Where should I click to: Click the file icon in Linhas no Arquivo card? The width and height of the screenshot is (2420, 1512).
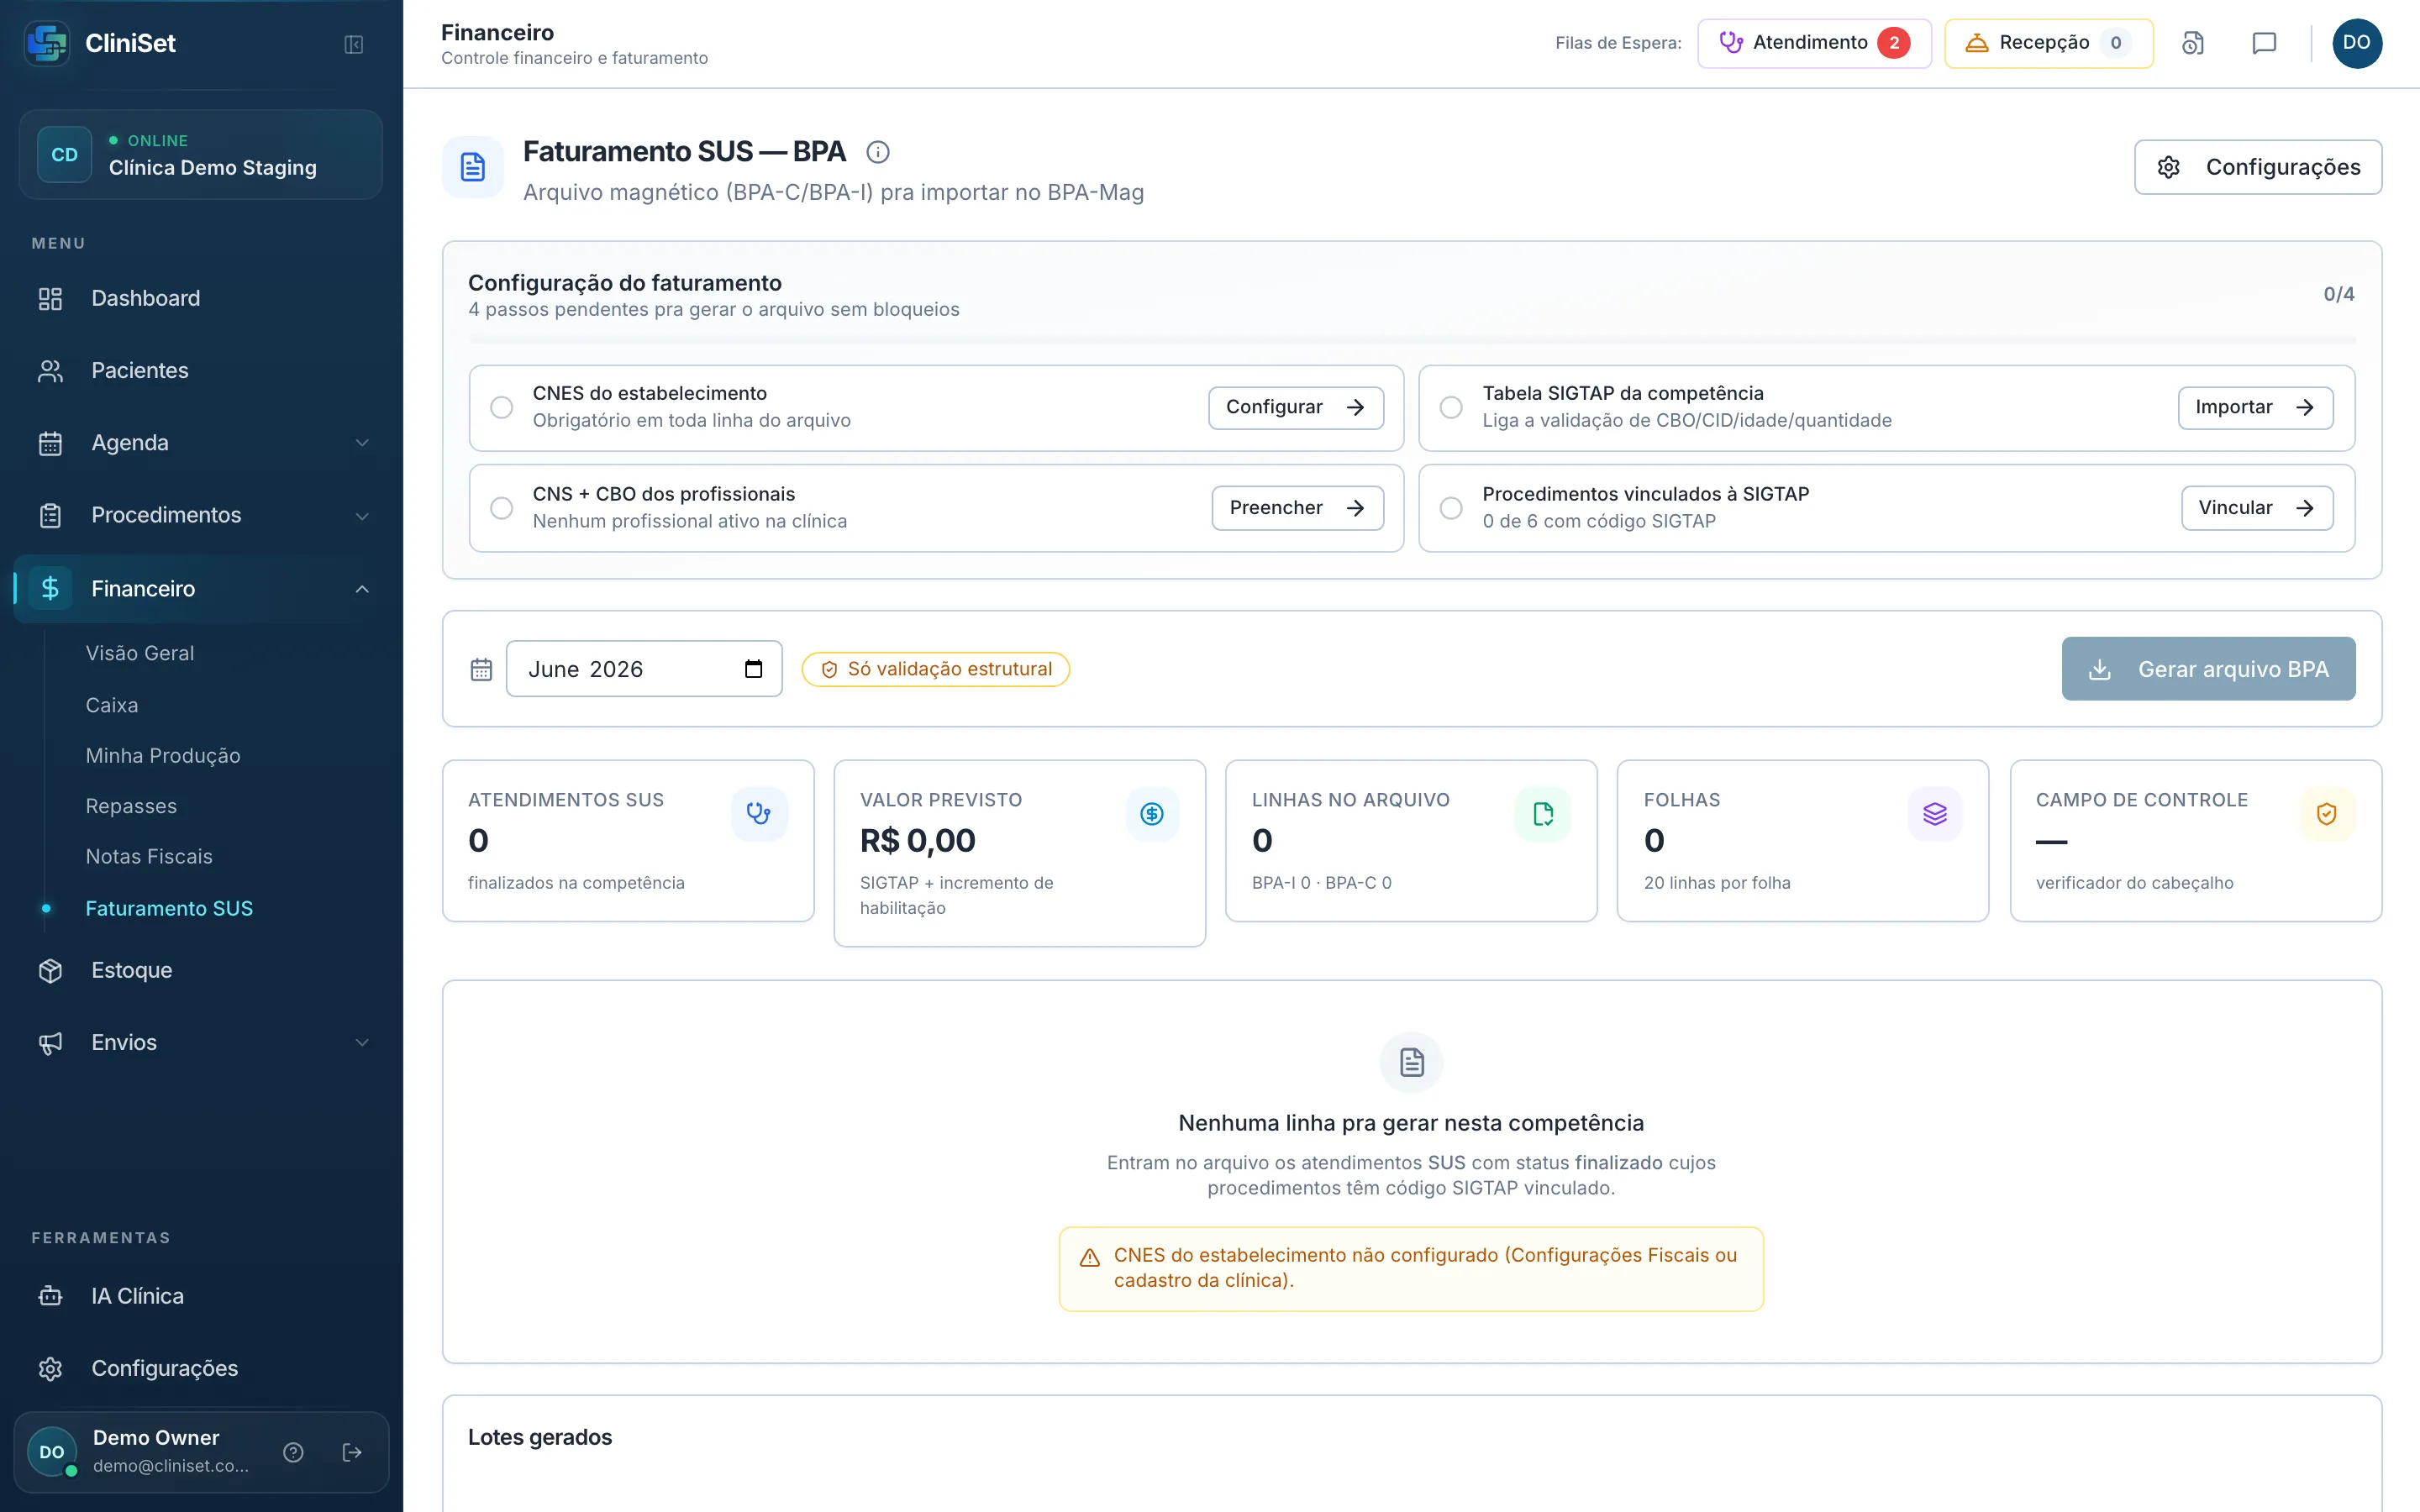[x=1543, y=814]
